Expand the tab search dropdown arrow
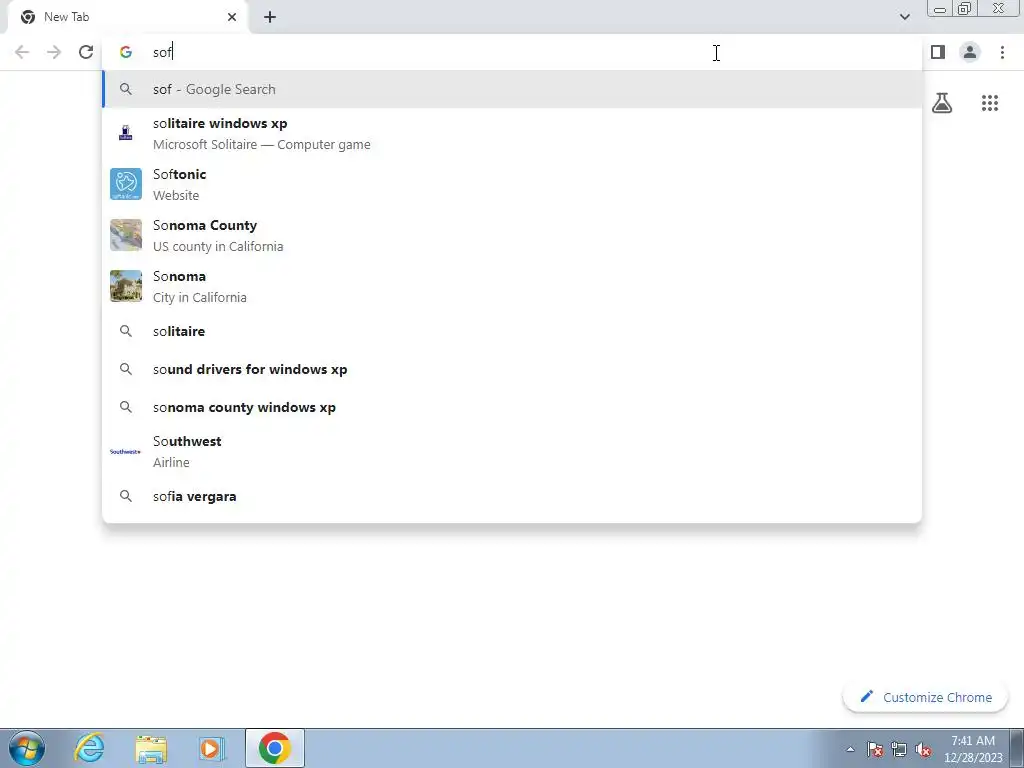1024x768 pixels. pos(904,17)
